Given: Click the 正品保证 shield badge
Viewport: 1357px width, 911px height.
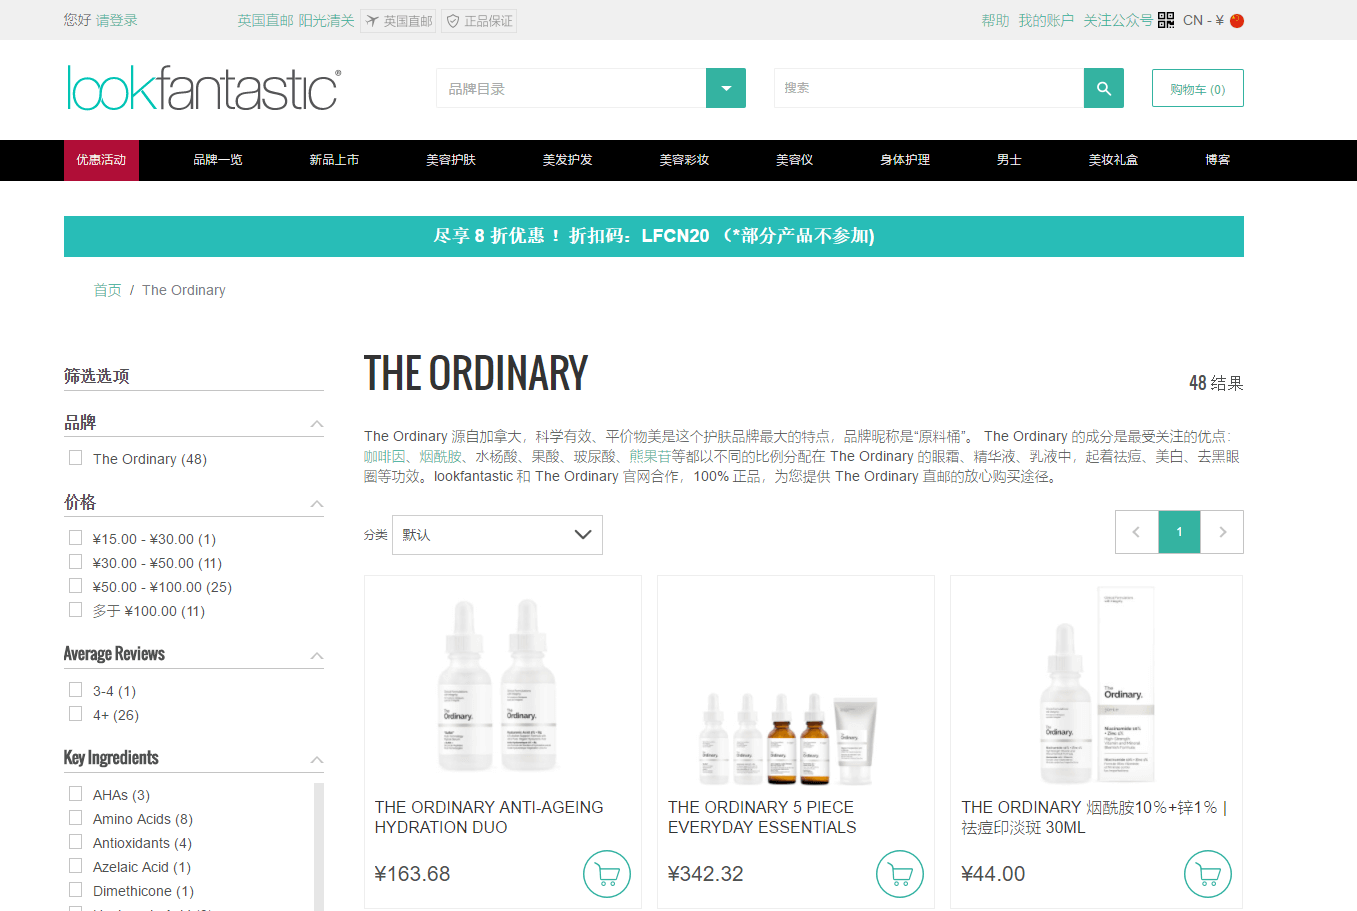Looking at the screenshot, I should [x=479, y=21].
